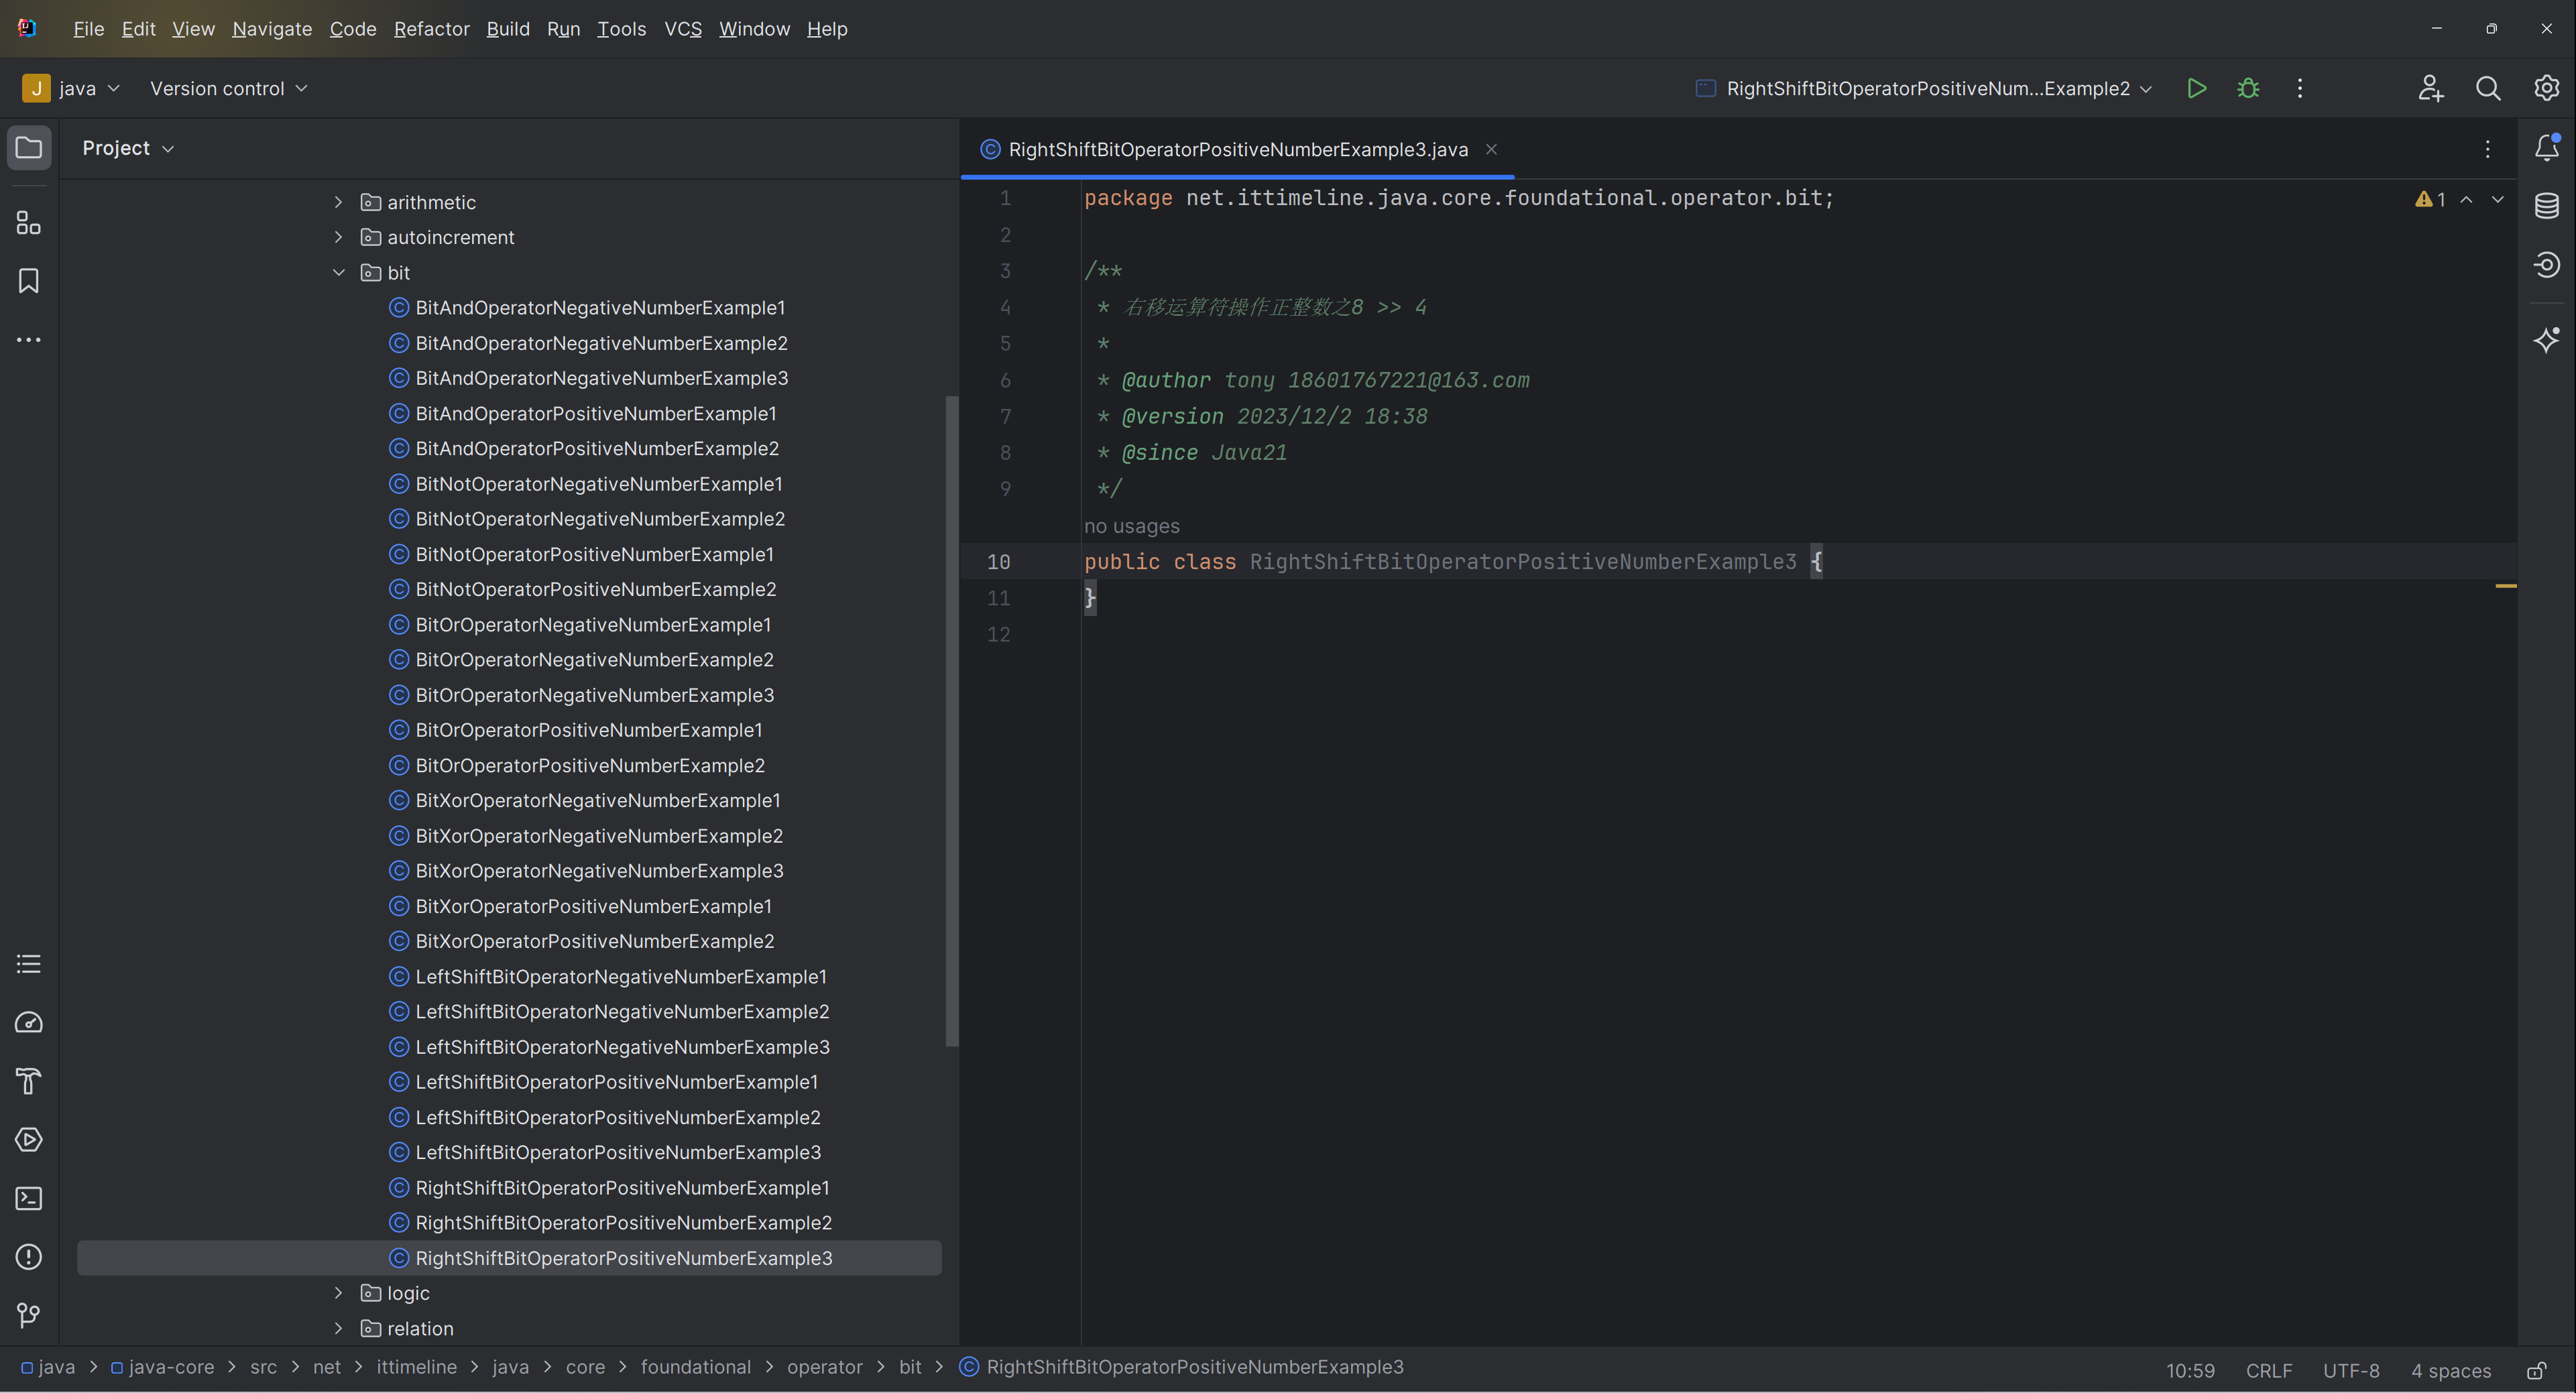Toggle read-only lock in status bar
The image size is (2576, 1393).
(2537, 1370)
